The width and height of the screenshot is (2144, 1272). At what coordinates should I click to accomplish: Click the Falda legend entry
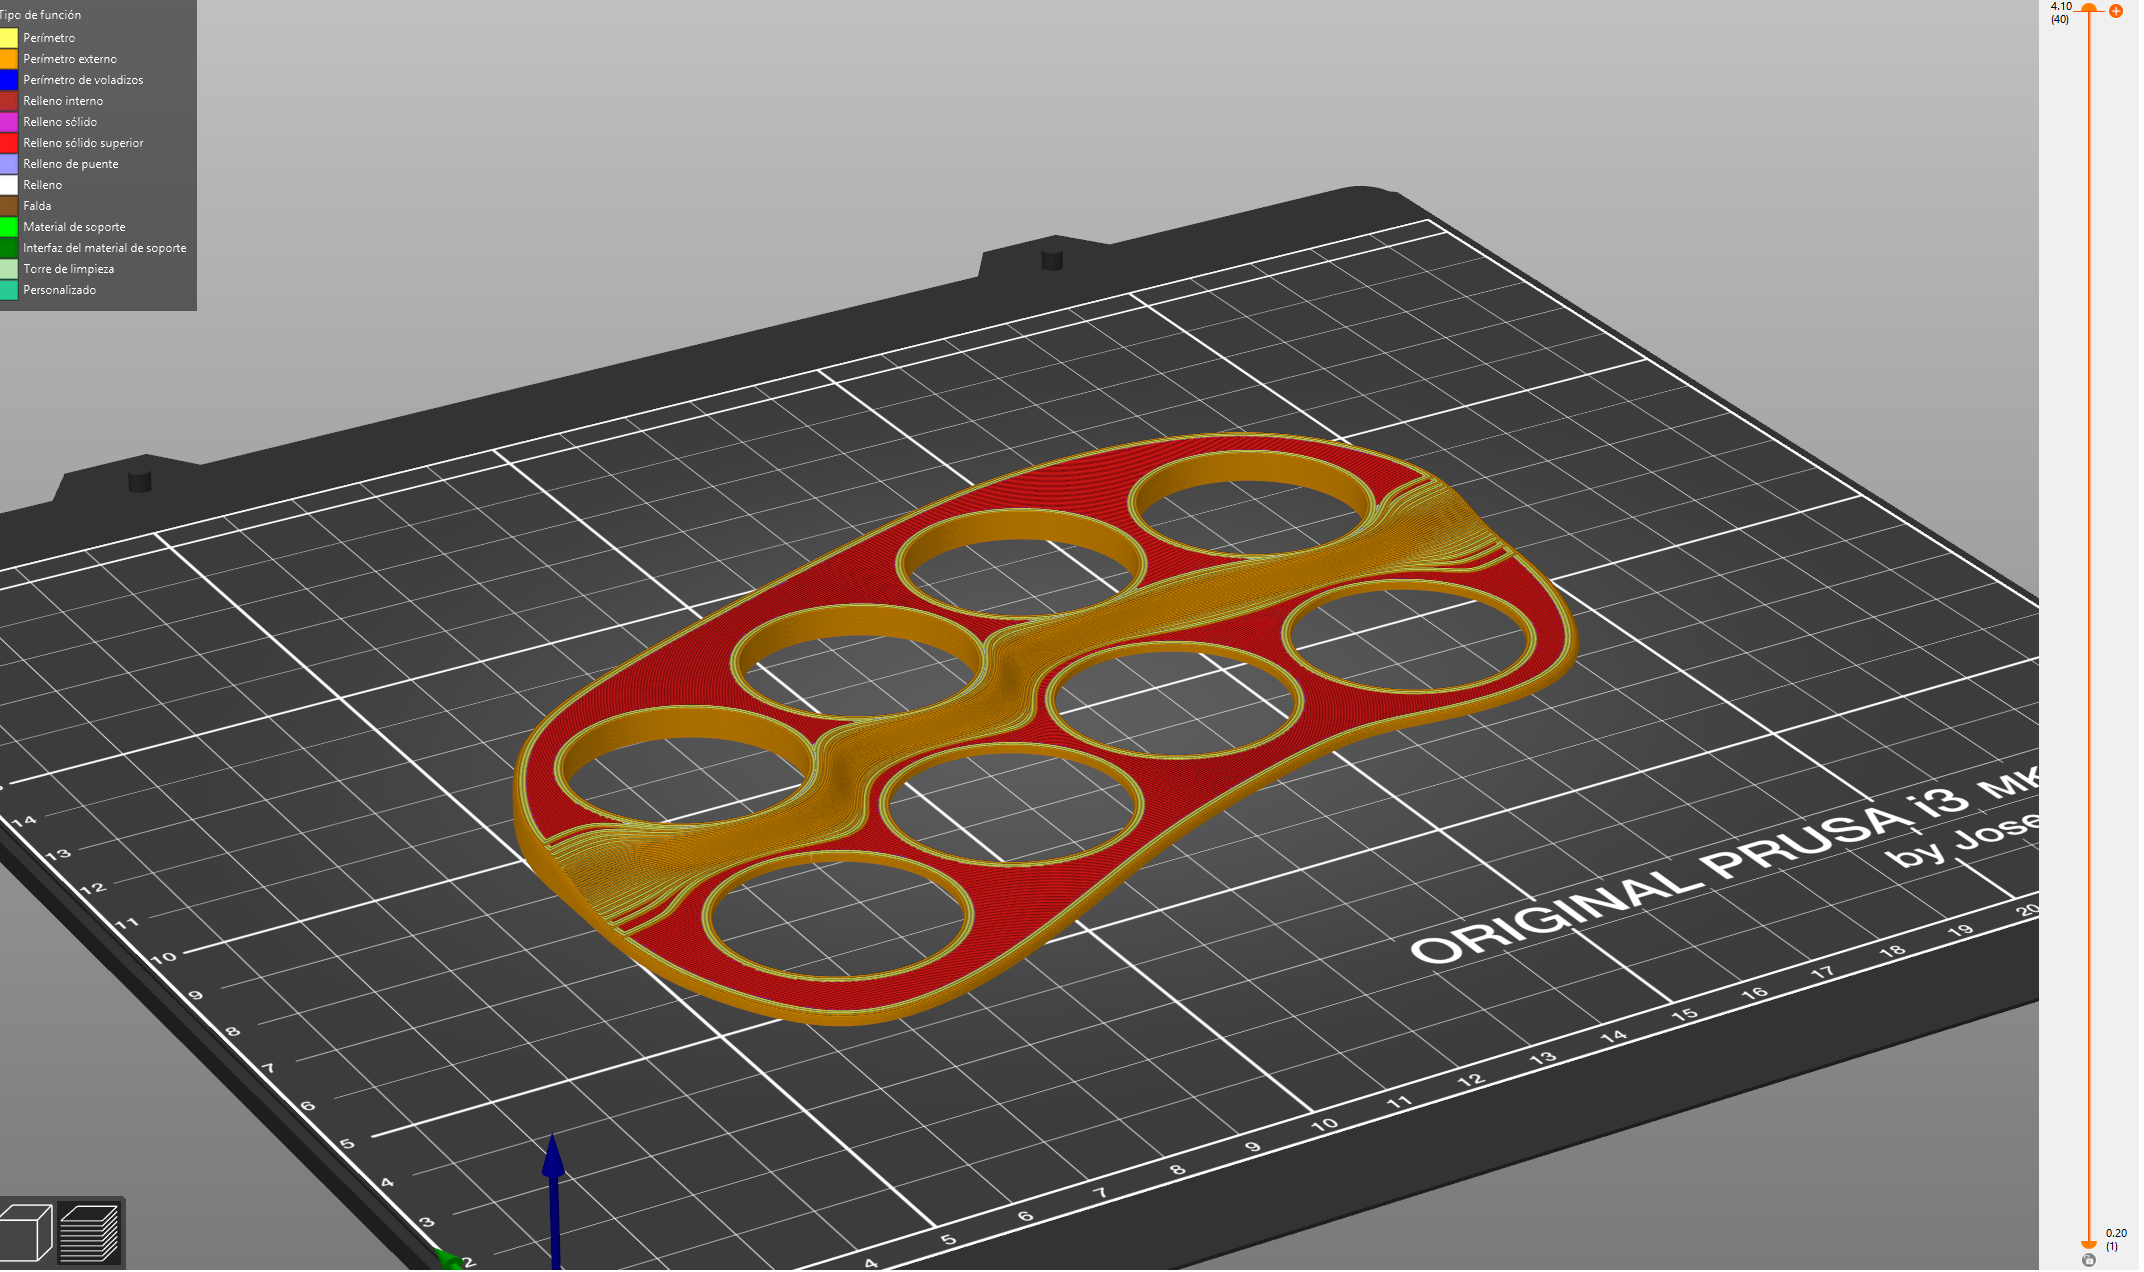[x=37, y=205]
